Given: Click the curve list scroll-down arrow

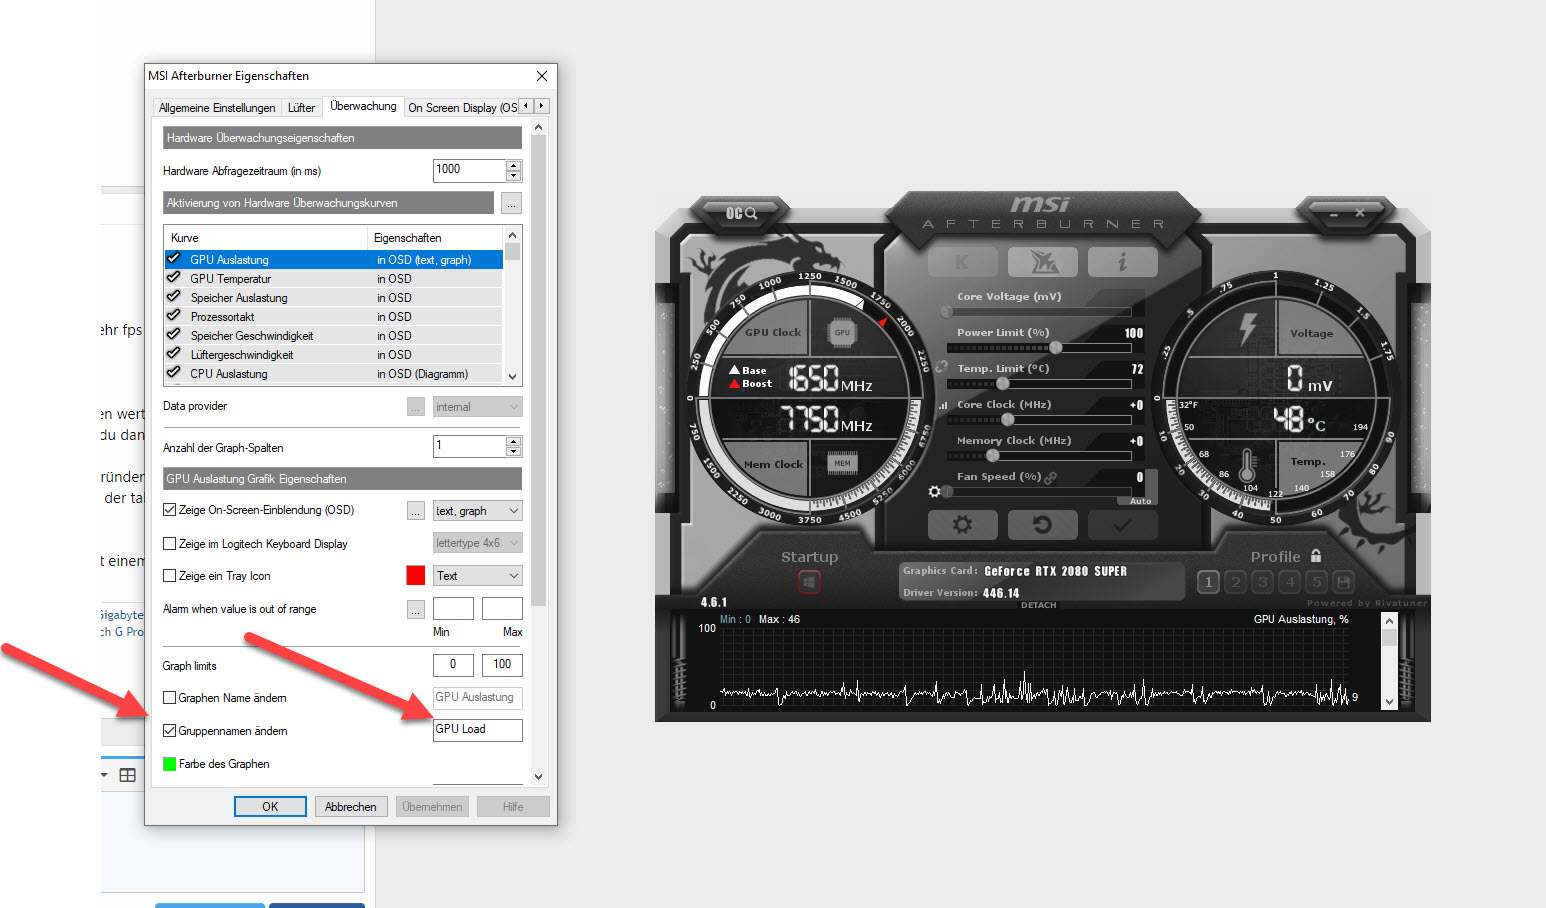Looking at the screenshot, I should tap(512, 377).
